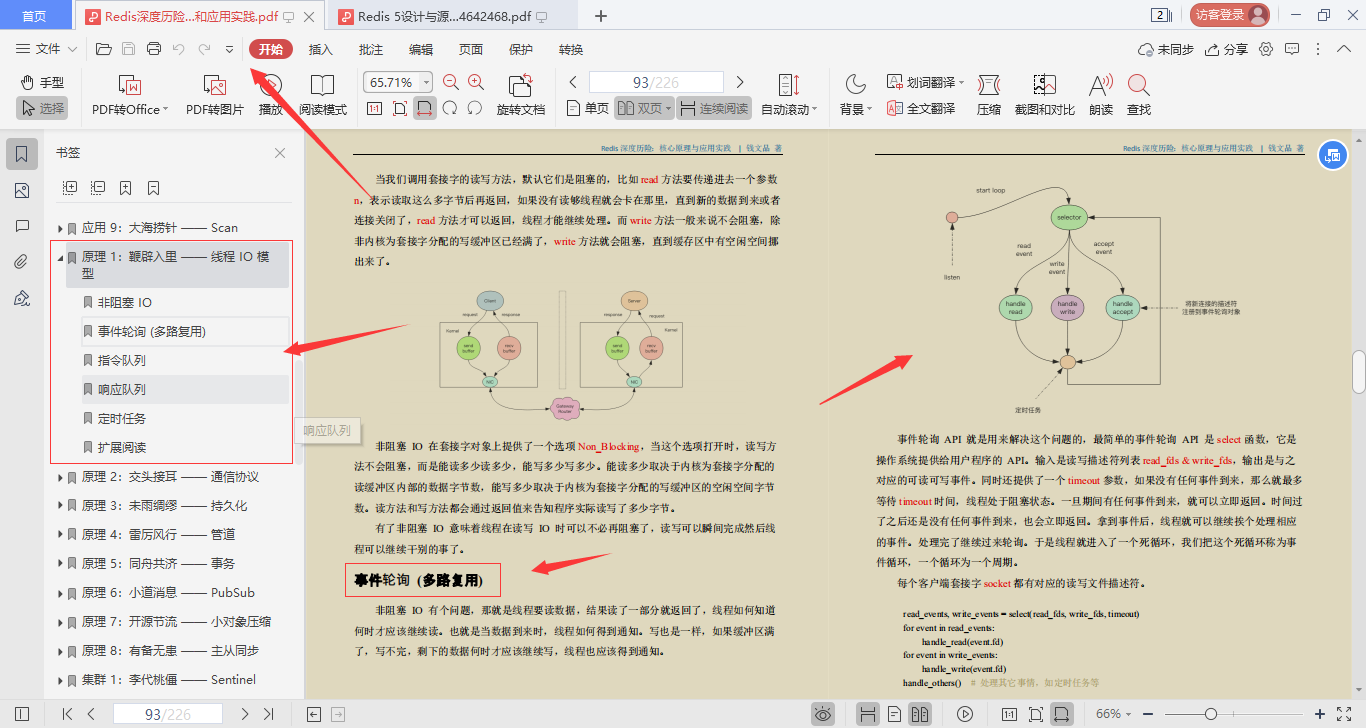Open the PDF转Office conversion tool
1366x728 pixels.
(130, 95)
